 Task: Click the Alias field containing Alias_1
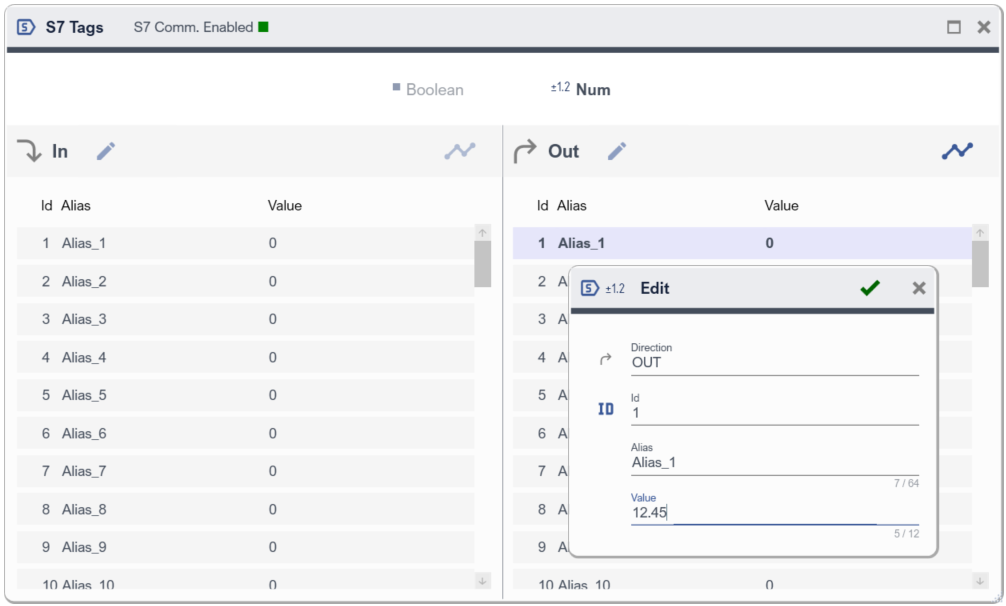point(773,463)
